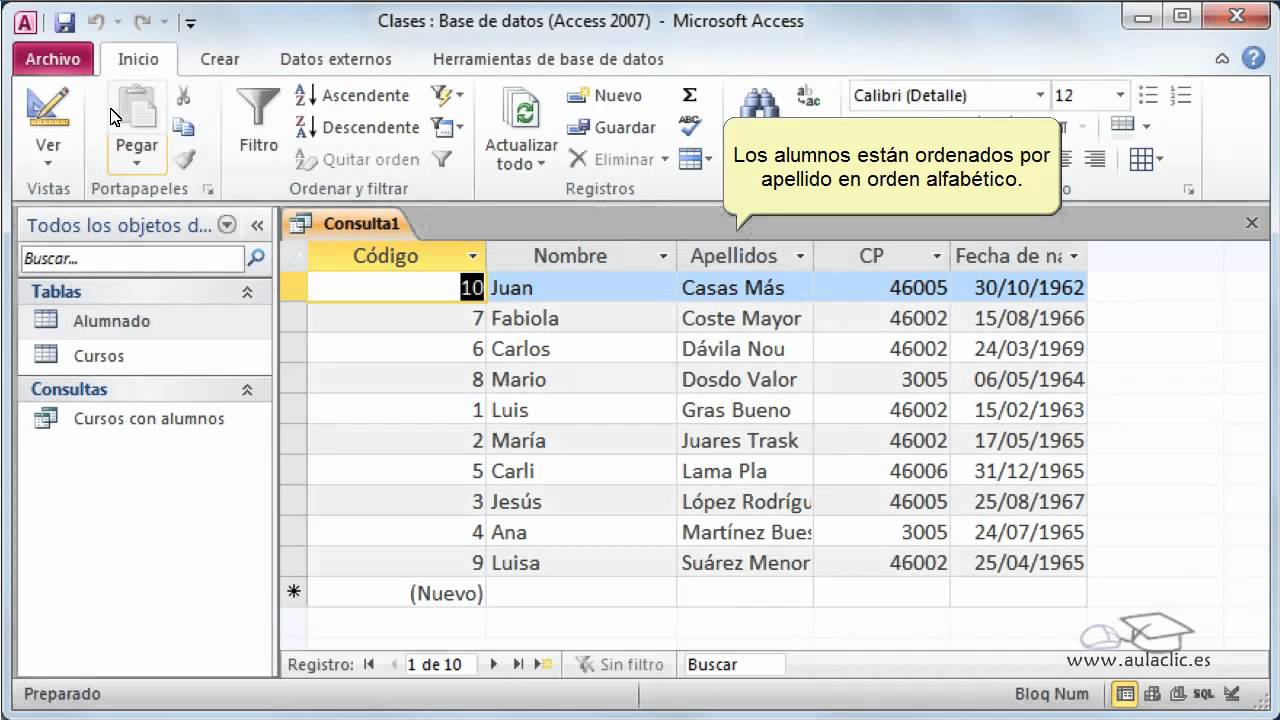This screenshot has height=720, width=1280.
Task: Open the Calibri font name dropdown
Action: tap(1040, 96)
